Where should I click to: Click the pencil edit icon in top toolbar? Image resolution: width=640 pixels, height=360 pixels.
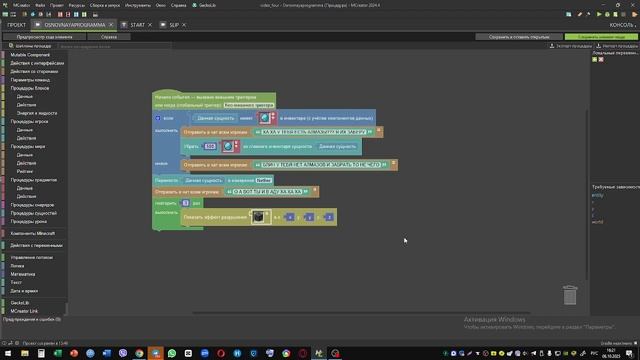(580, 14)
